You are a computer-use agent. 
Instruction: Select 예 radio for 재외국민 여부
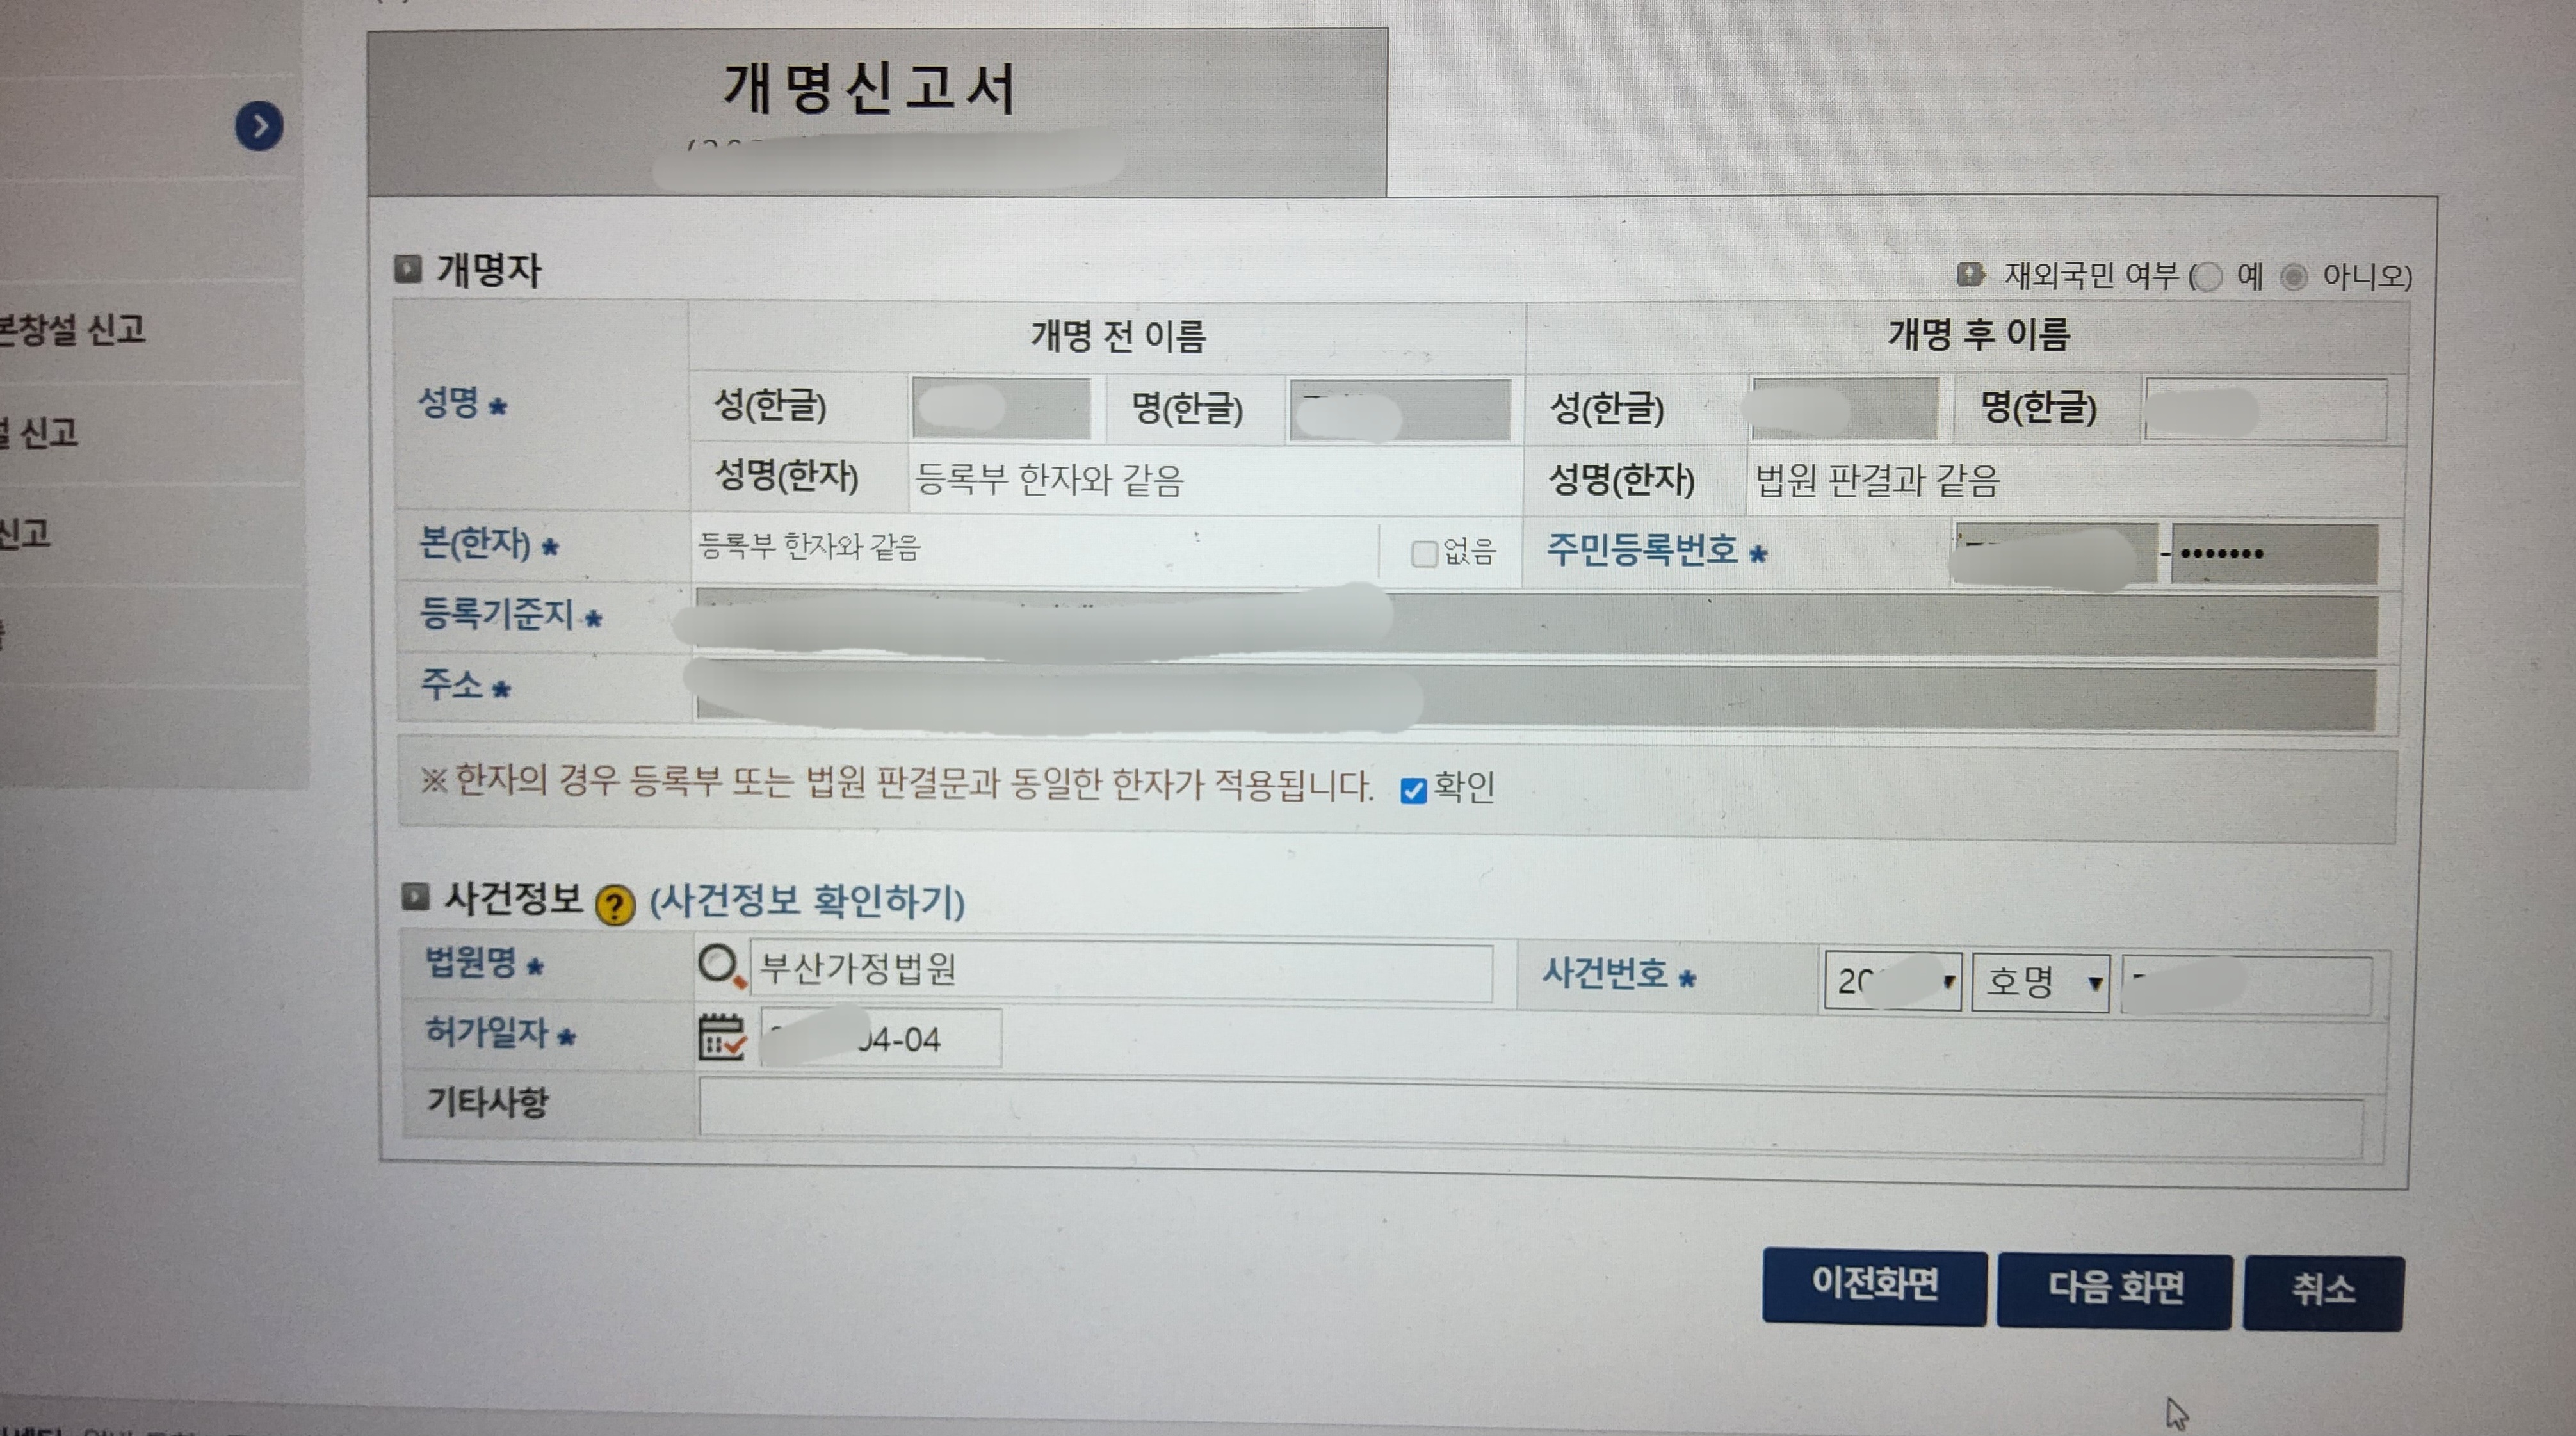(x=2207, y=277)
